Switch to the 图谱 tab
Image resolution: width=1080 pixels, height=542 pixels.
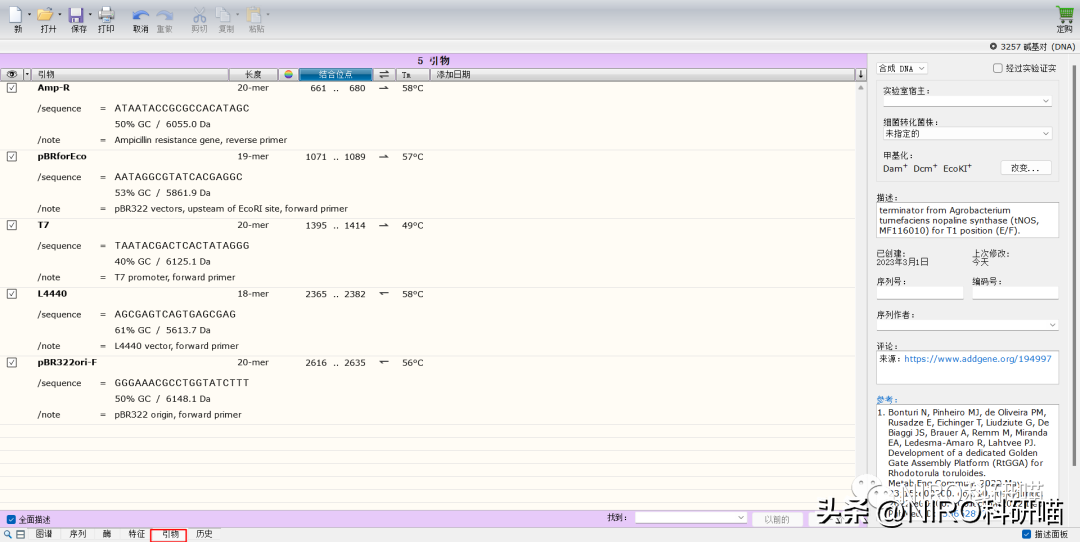point(44,534)
